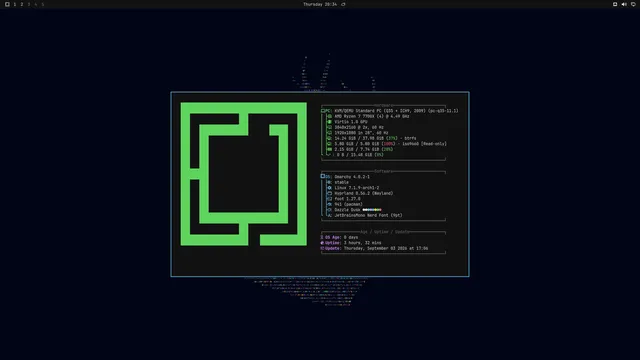Click the Hyprland 0.56.2 (Wayland) text

coord(363,193)
